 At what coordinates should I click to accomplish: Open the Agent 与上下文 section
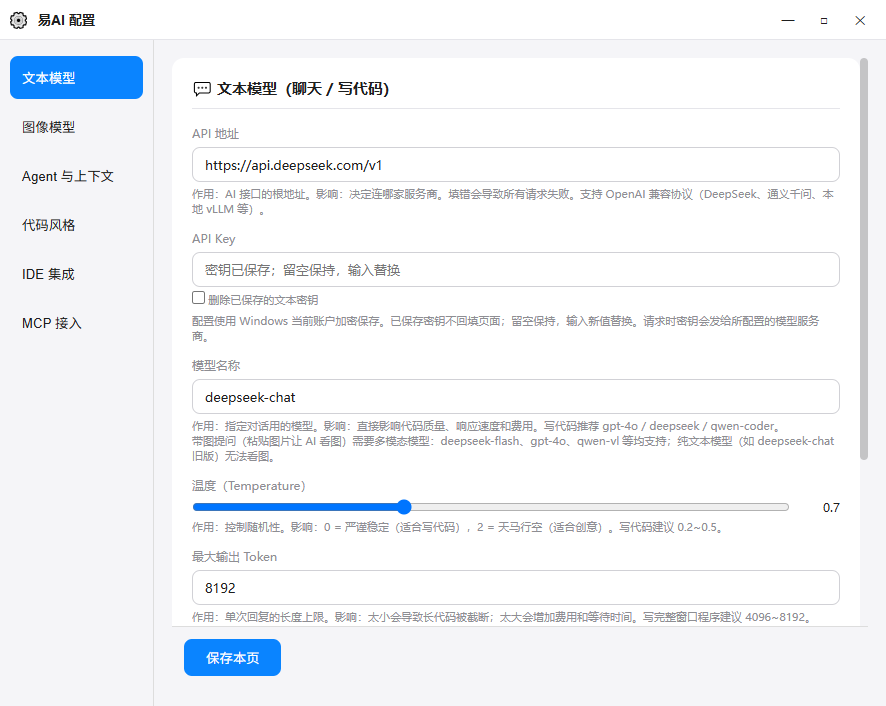click(76, 176)
